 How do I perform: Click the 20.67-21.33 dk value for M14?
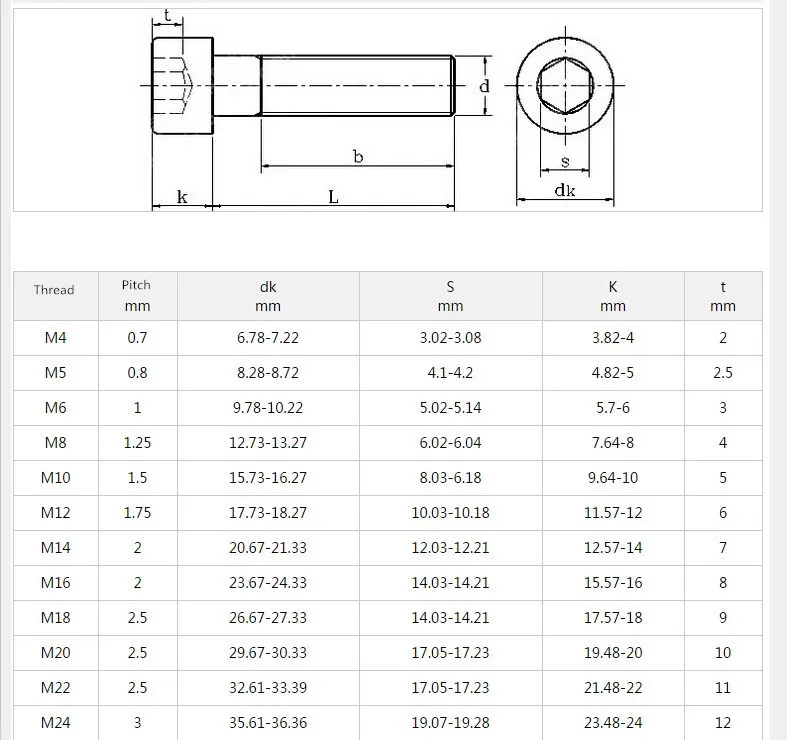click(268, 548)
